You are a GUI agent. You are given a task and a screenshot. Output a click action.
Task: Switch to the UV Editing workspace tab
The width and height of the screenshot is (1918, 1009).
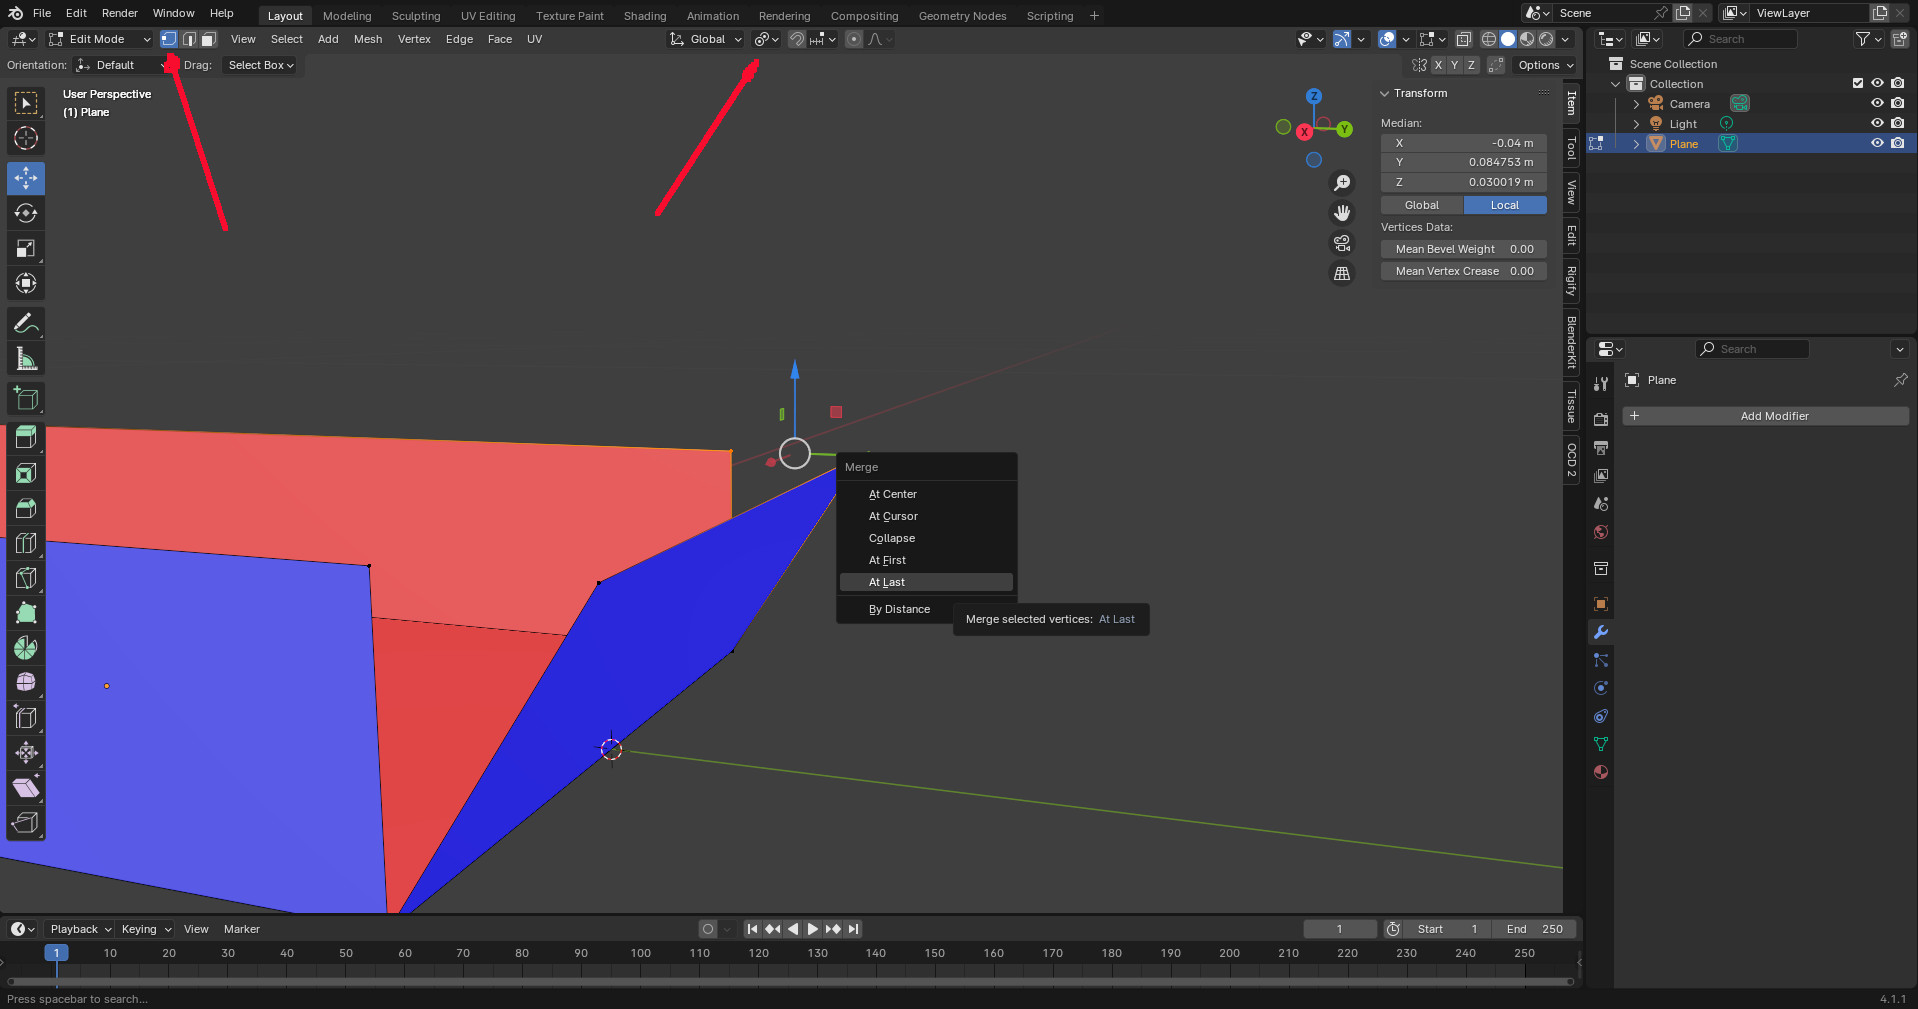(x=487, y=16)
